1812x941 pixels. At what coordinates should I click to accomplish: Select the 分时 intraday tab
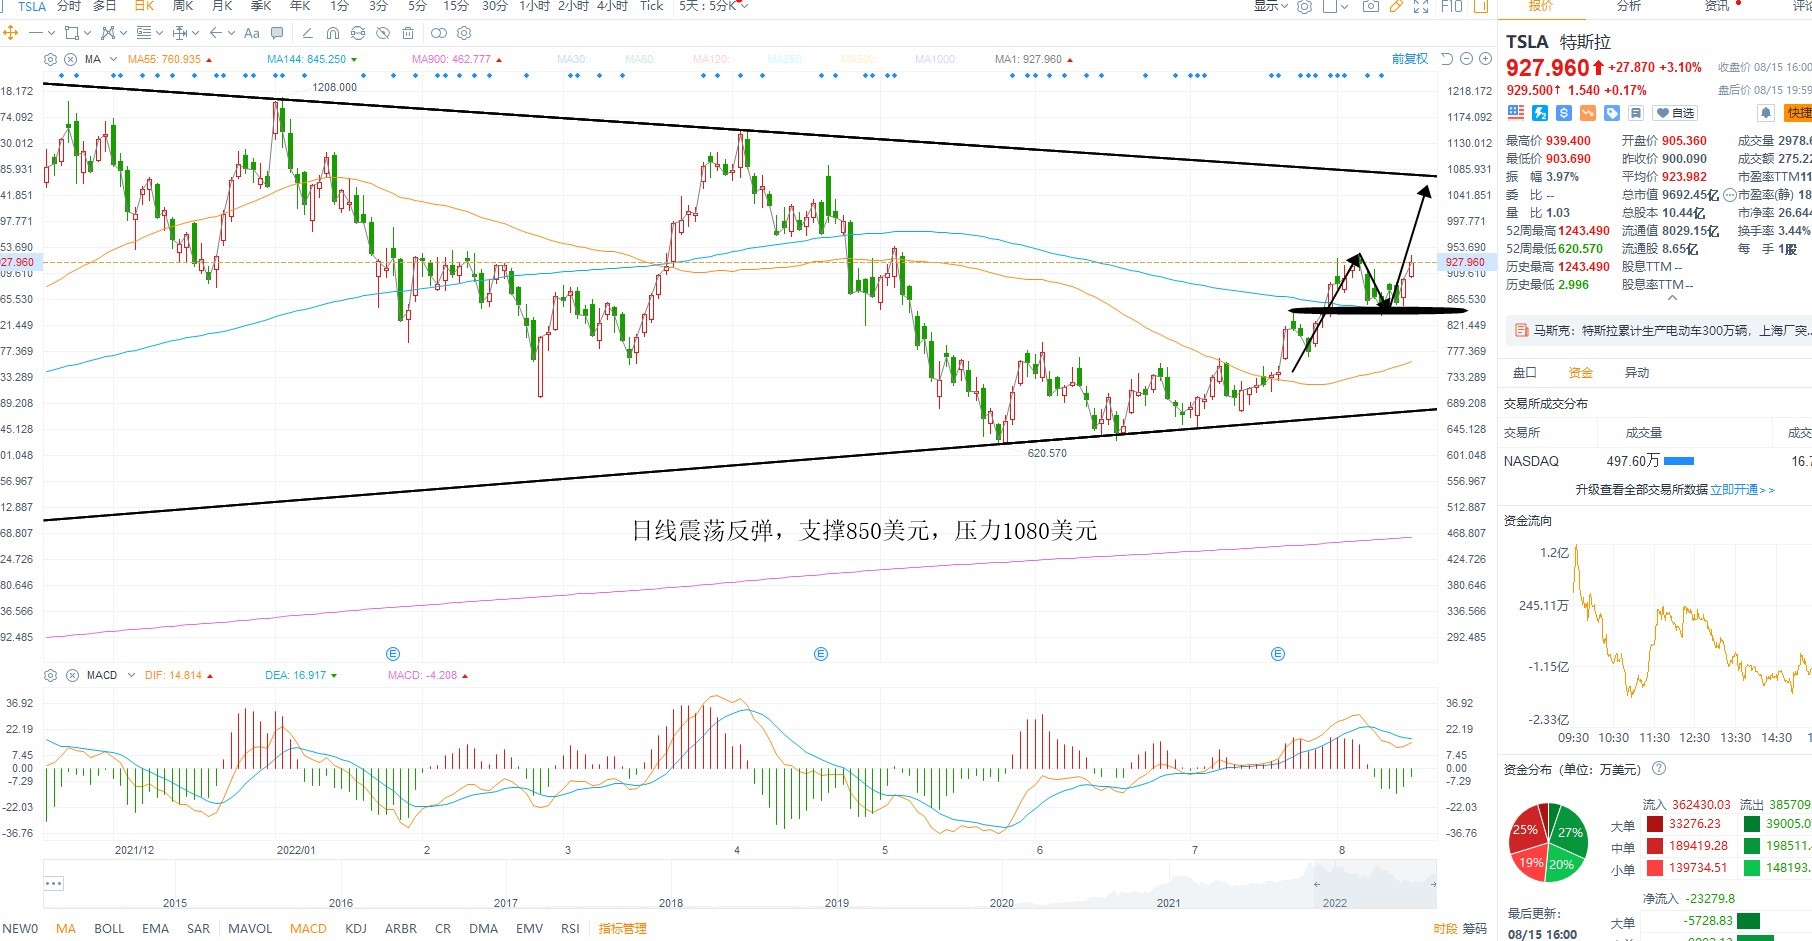tap(69, 6)
